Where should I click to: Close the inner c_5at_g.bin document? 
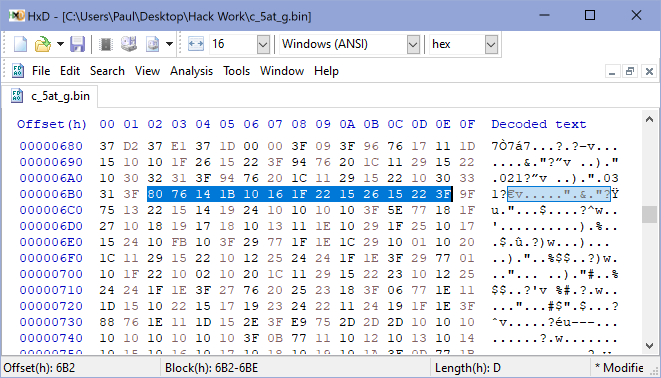point(649,72)
